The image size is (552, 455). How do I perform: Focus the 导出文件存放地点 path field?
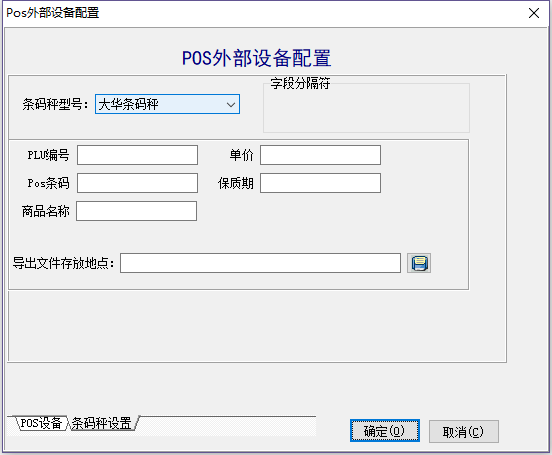pyautogui.click(x=260, y=263)
